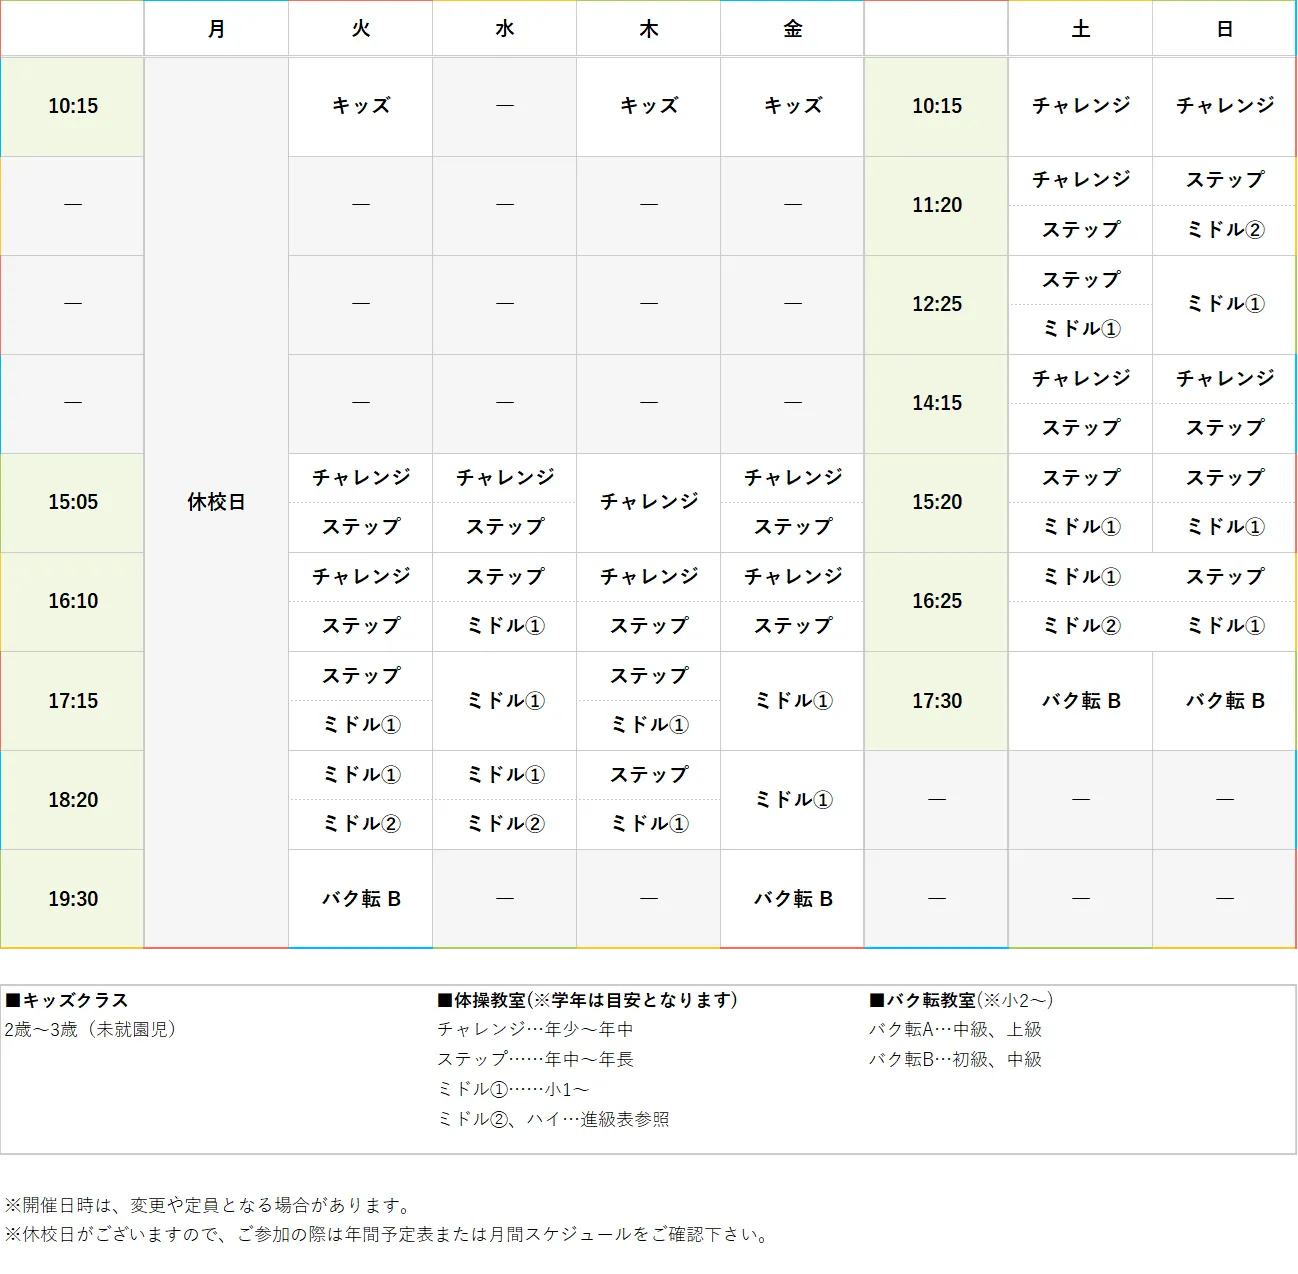Click the バク転 B class on Tuesday 19:30
Screen dimensions: 1298x1274
[x=360, y=898]
